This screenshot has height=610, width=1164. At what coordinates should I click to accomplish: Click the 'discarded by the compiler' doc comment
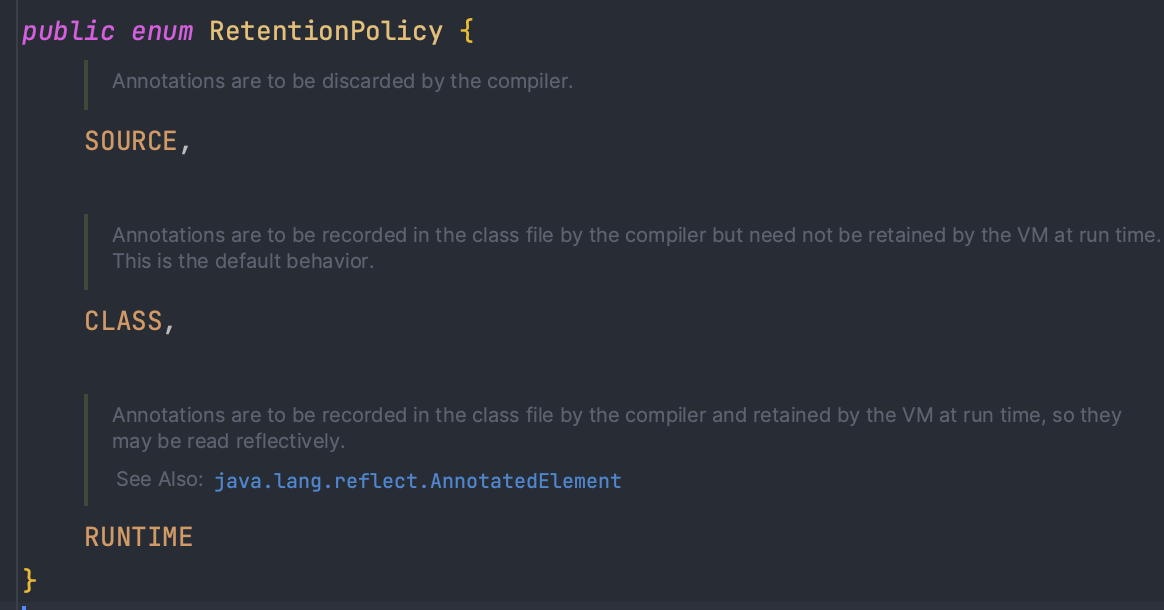click(x=342, y=81)
